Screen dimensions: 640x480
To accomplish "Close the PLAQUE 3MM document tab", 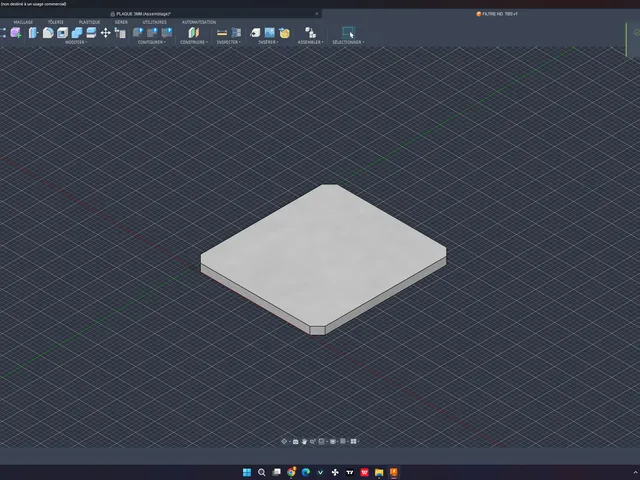I will [317, 14].
